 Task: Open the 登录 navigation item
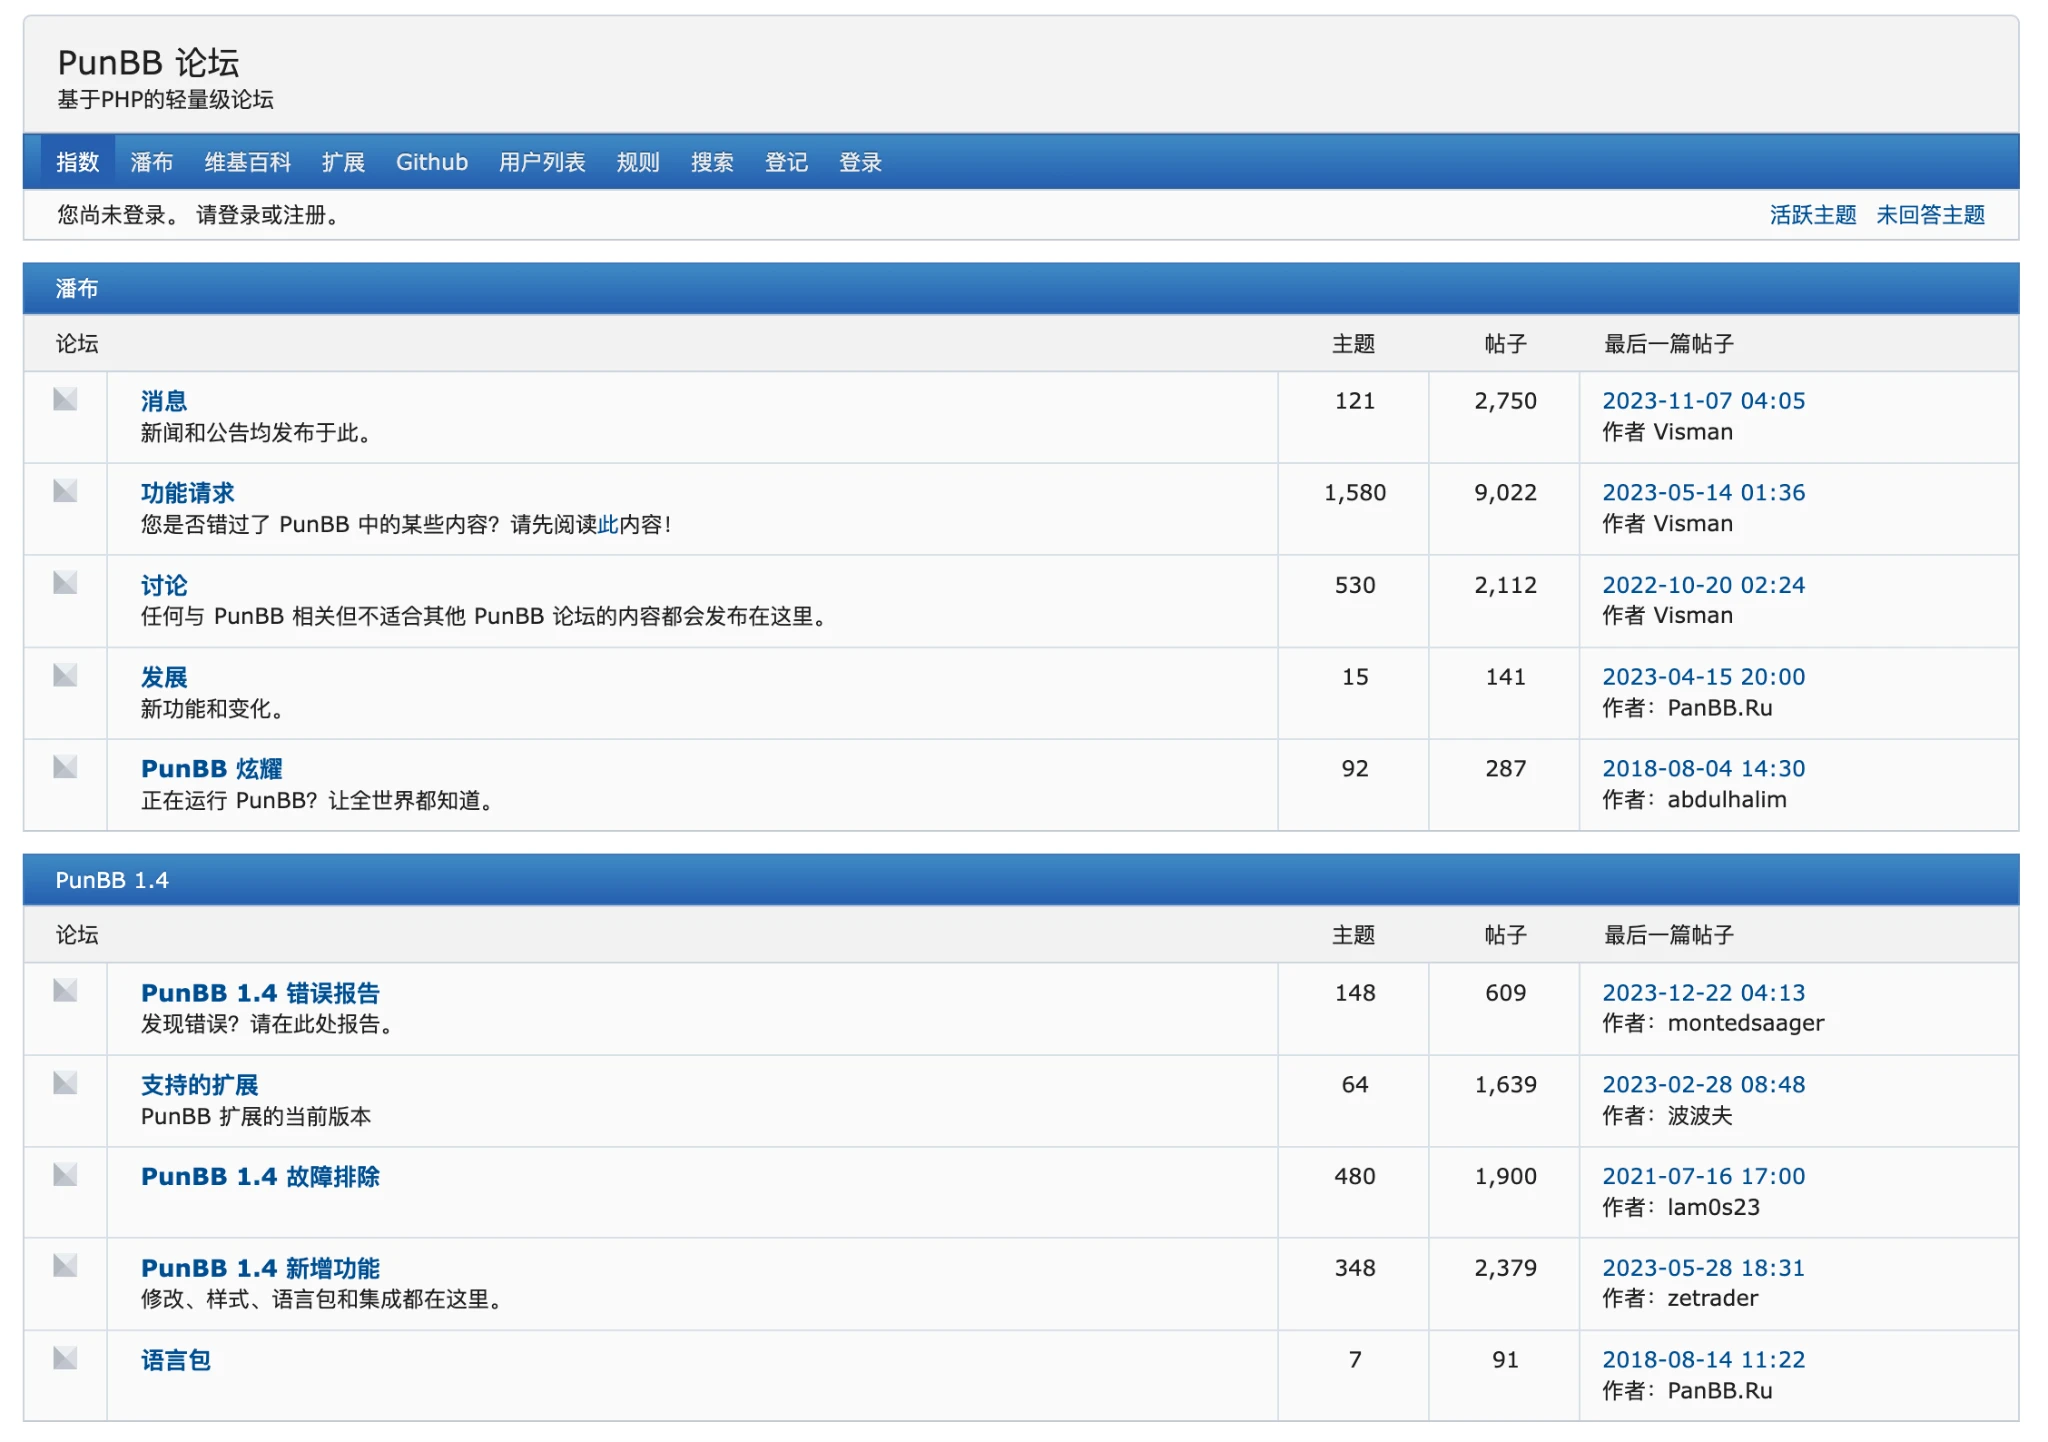coord(859,162)
